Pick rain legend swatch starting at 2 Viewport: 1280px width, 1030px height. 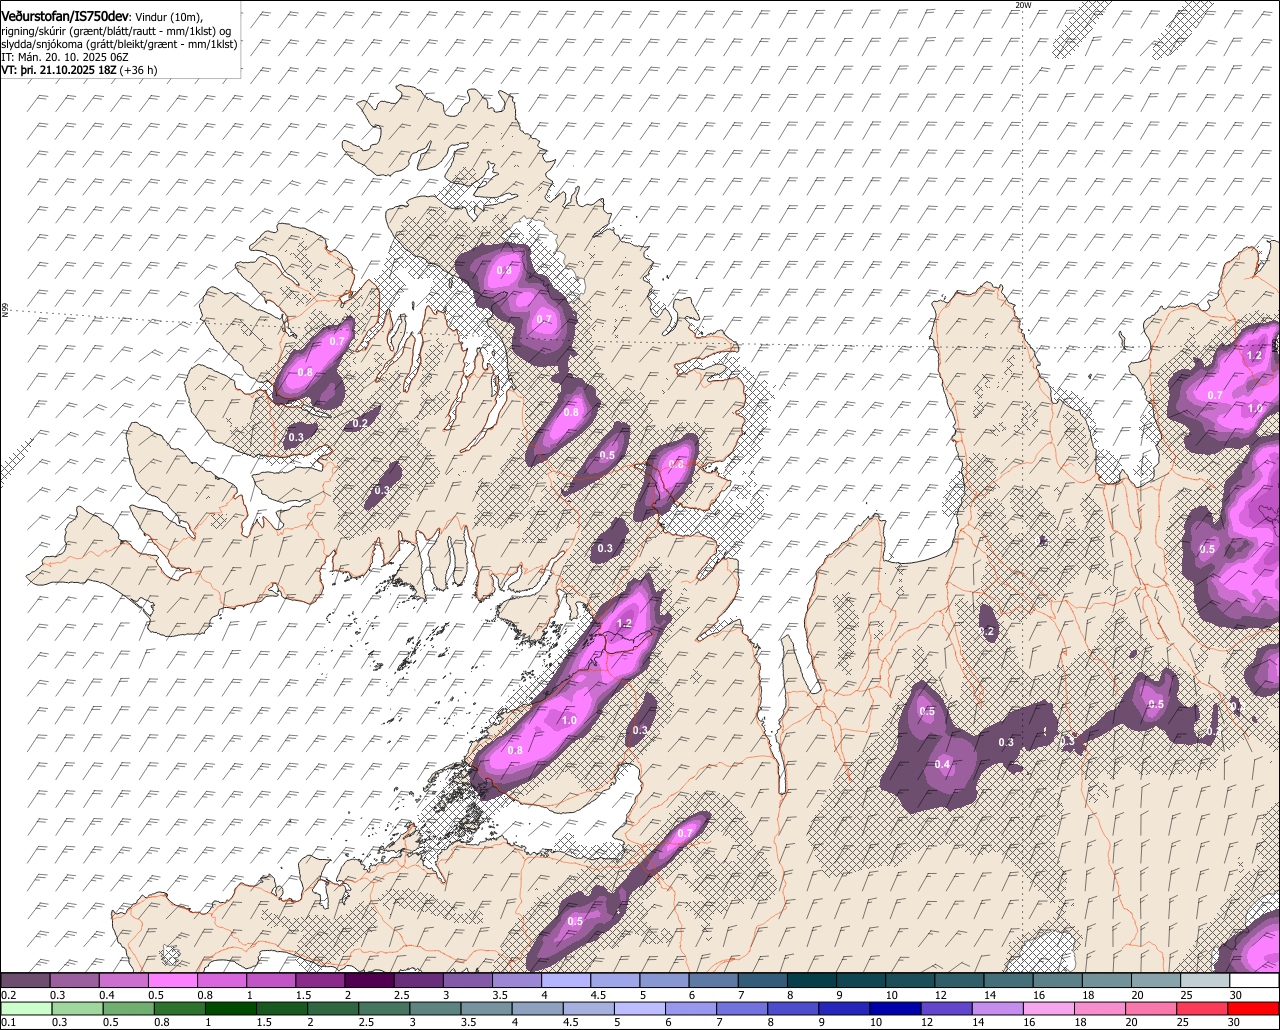point(333,1008)
